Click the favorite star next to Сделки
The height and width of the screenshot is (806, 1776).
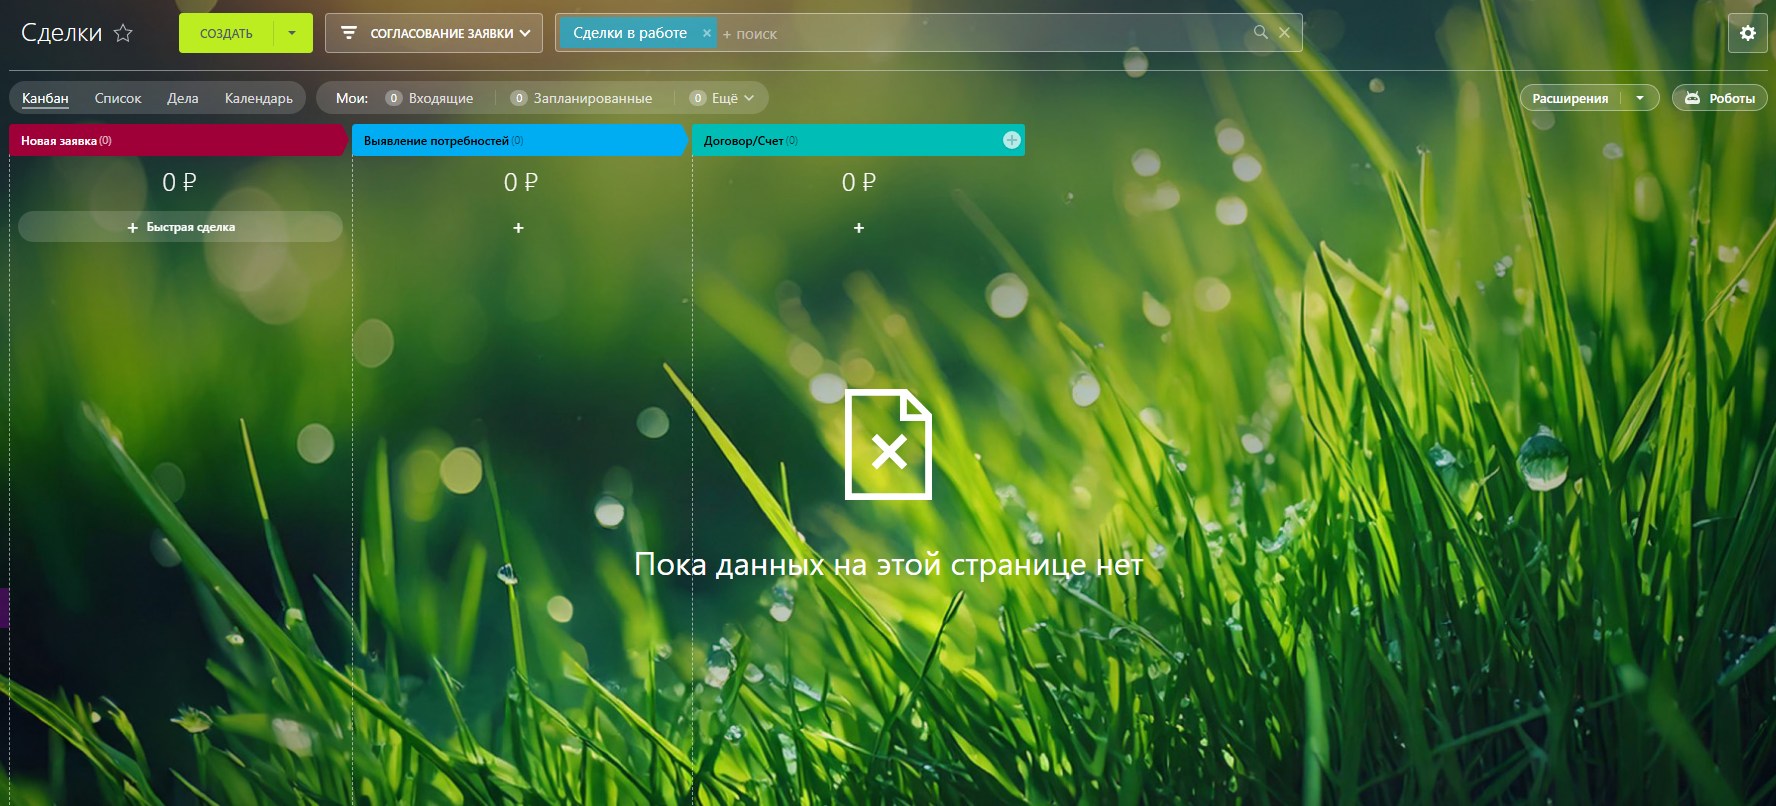123,33
